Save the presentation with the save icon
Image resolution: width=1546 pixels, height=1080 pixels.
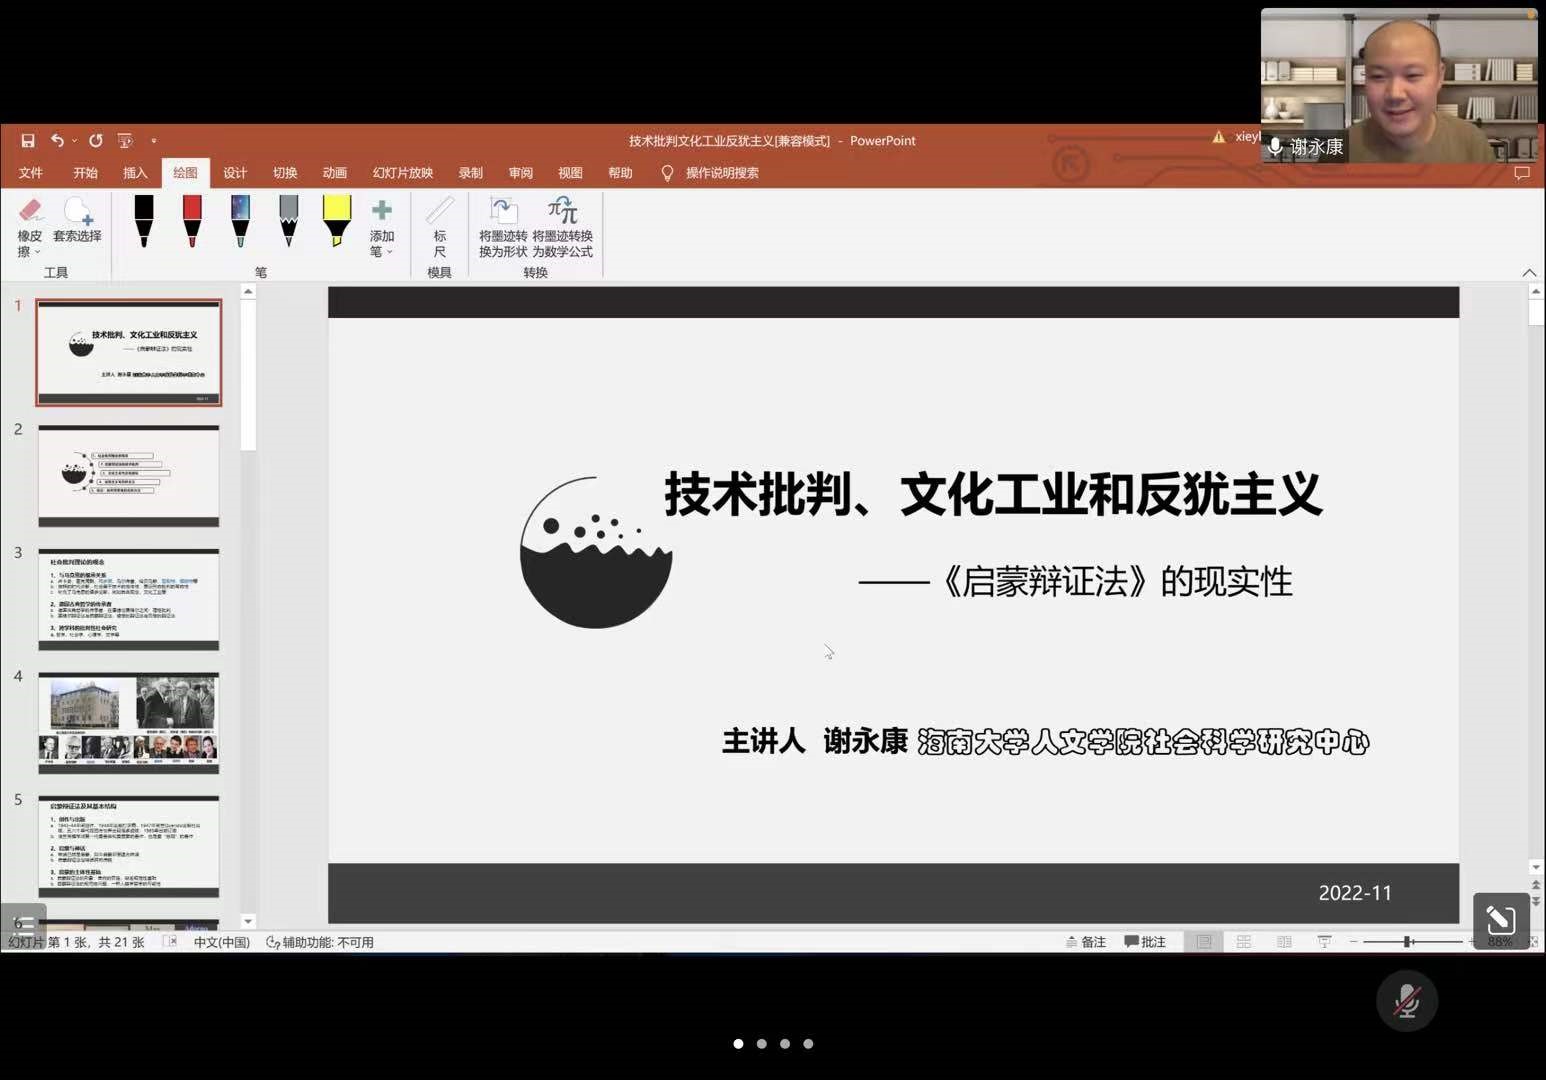coord(28,141)
